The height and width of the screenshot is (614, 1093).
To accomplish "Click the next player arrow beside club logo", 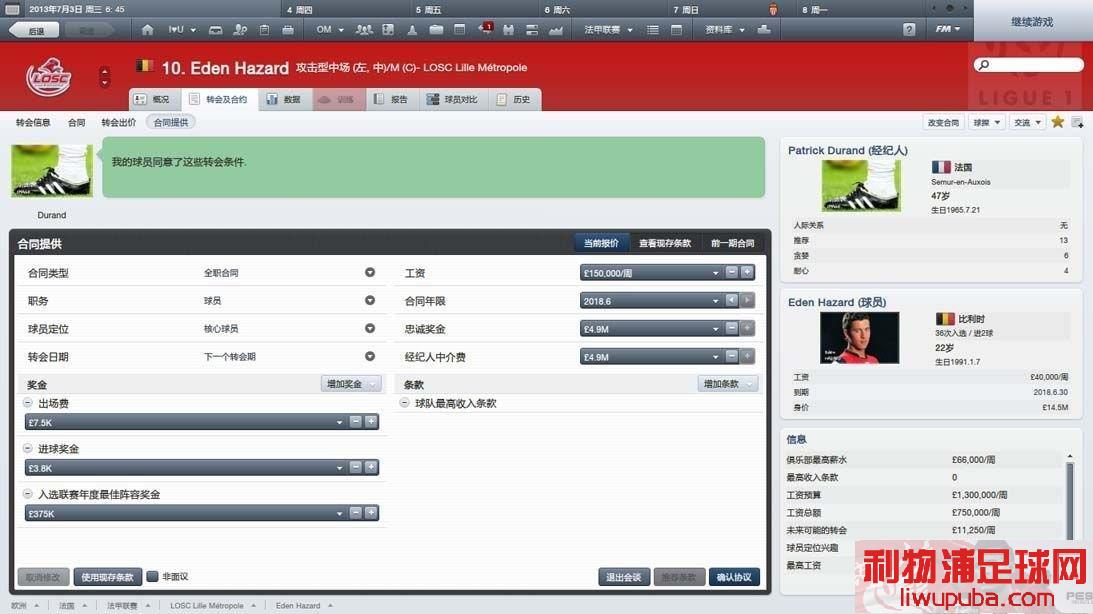I will 105,82.
